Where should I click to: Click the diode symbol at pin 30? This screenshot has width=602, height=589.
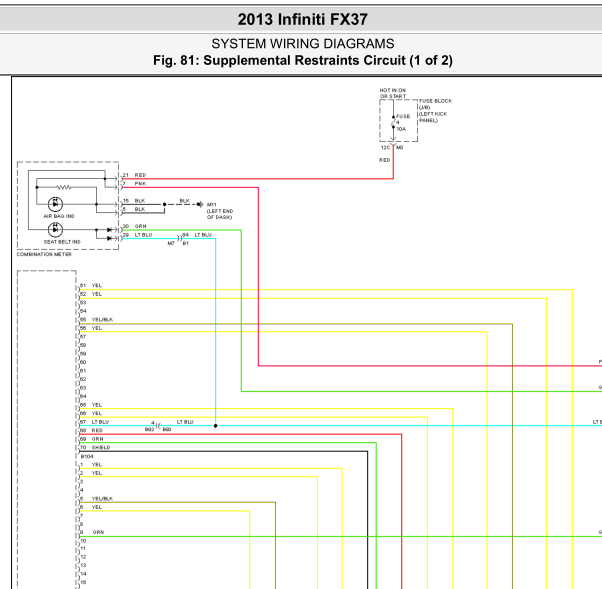coord(109,230)
